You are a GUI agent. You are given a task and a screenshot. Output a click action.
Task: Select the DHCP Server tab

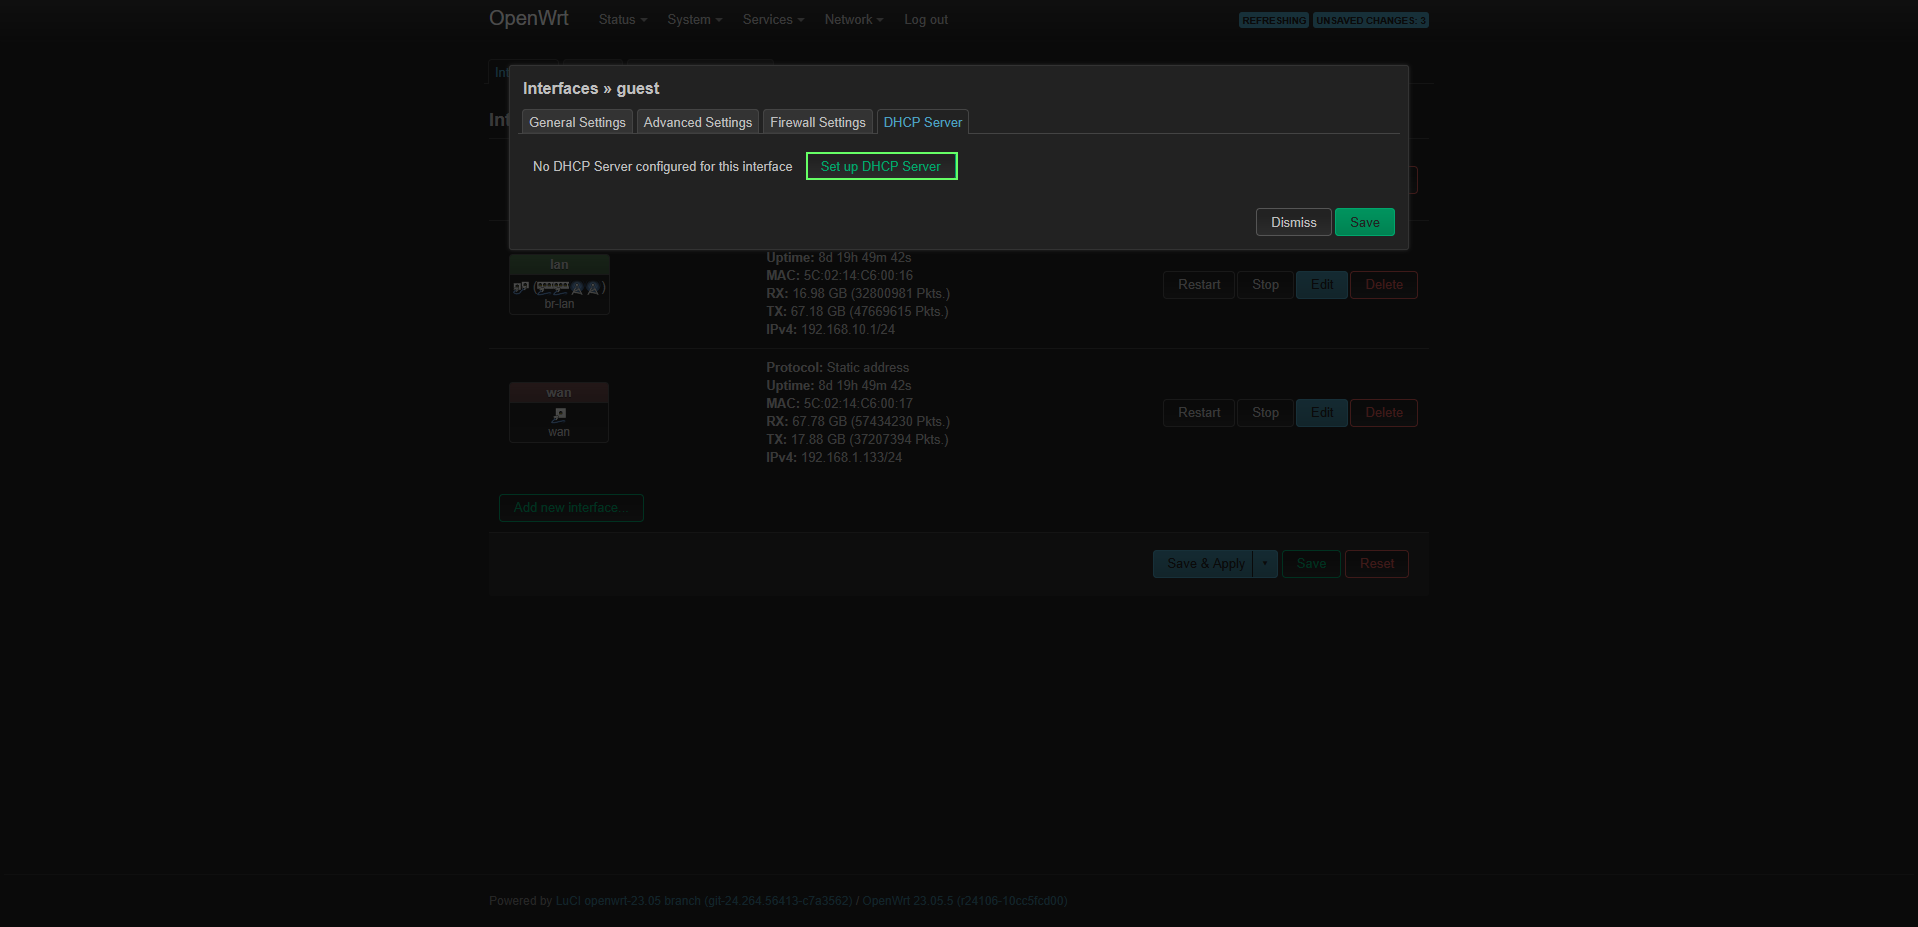pos(922,122)
